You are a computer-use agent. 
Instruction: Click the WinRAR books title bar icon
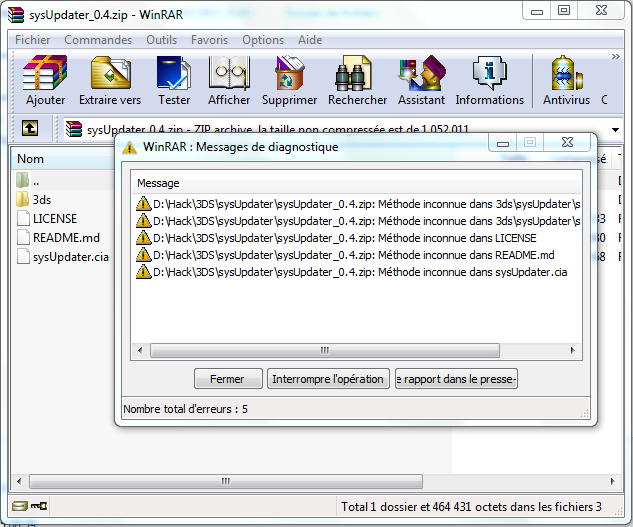[x=17, y=15]
